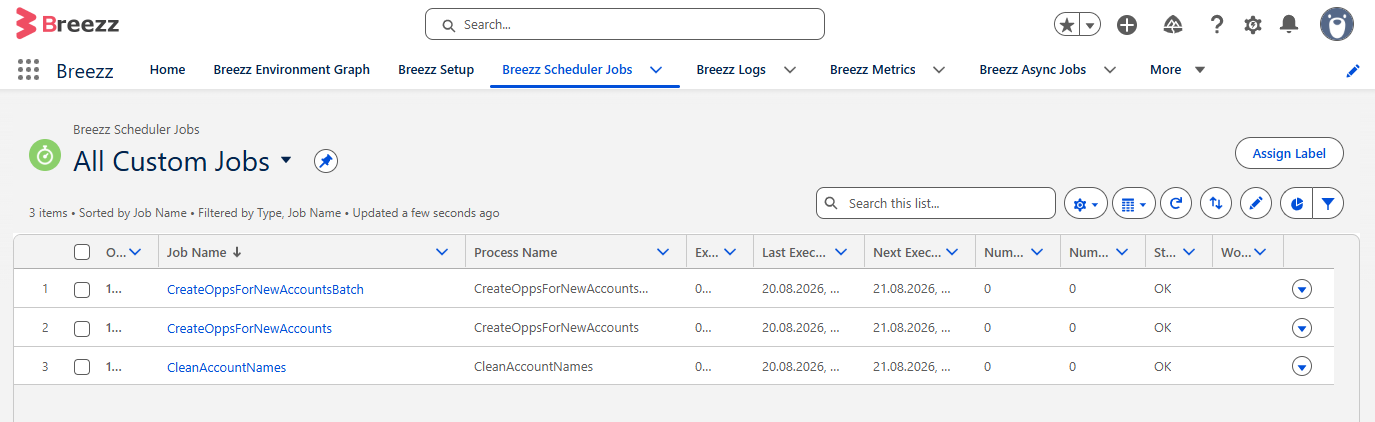Pin this list view

[325, 161]
